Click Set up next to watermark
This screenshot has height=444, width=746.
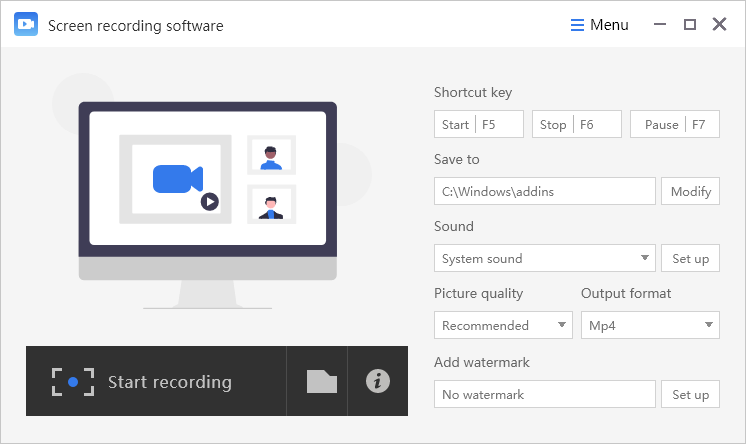click(690, 394)
